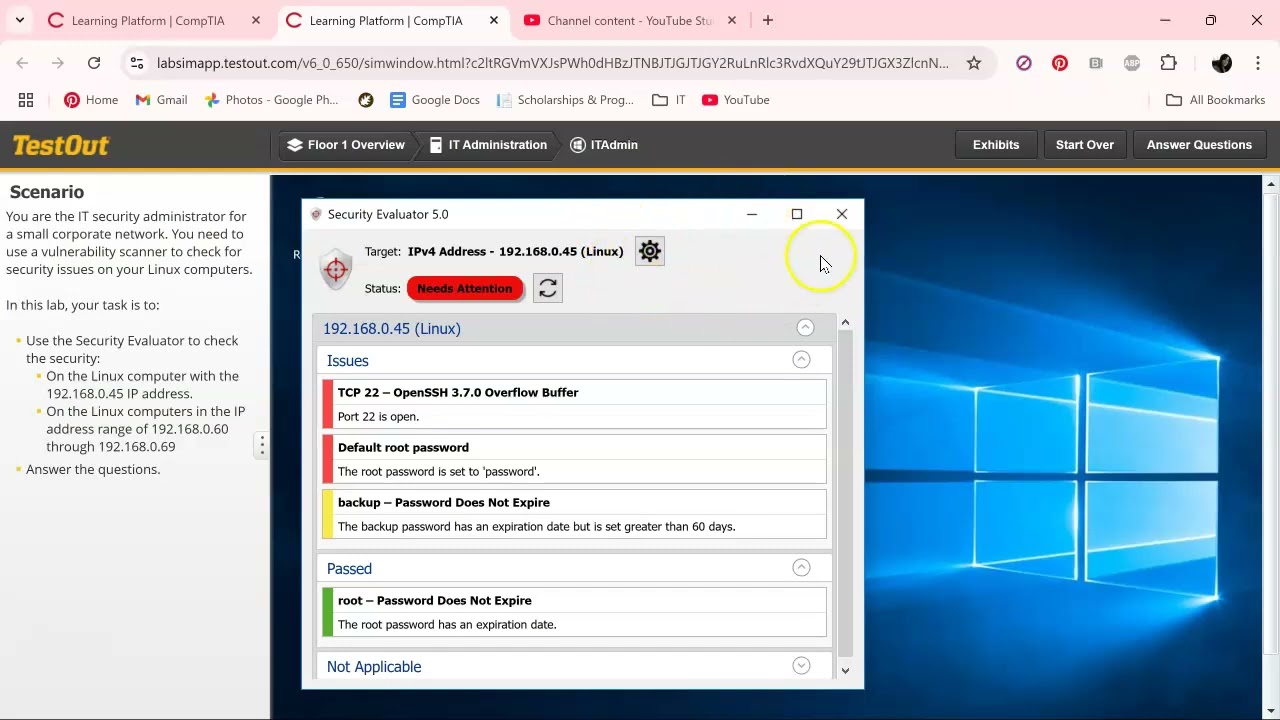Open the YouTube bookmark

click(736, 100)
